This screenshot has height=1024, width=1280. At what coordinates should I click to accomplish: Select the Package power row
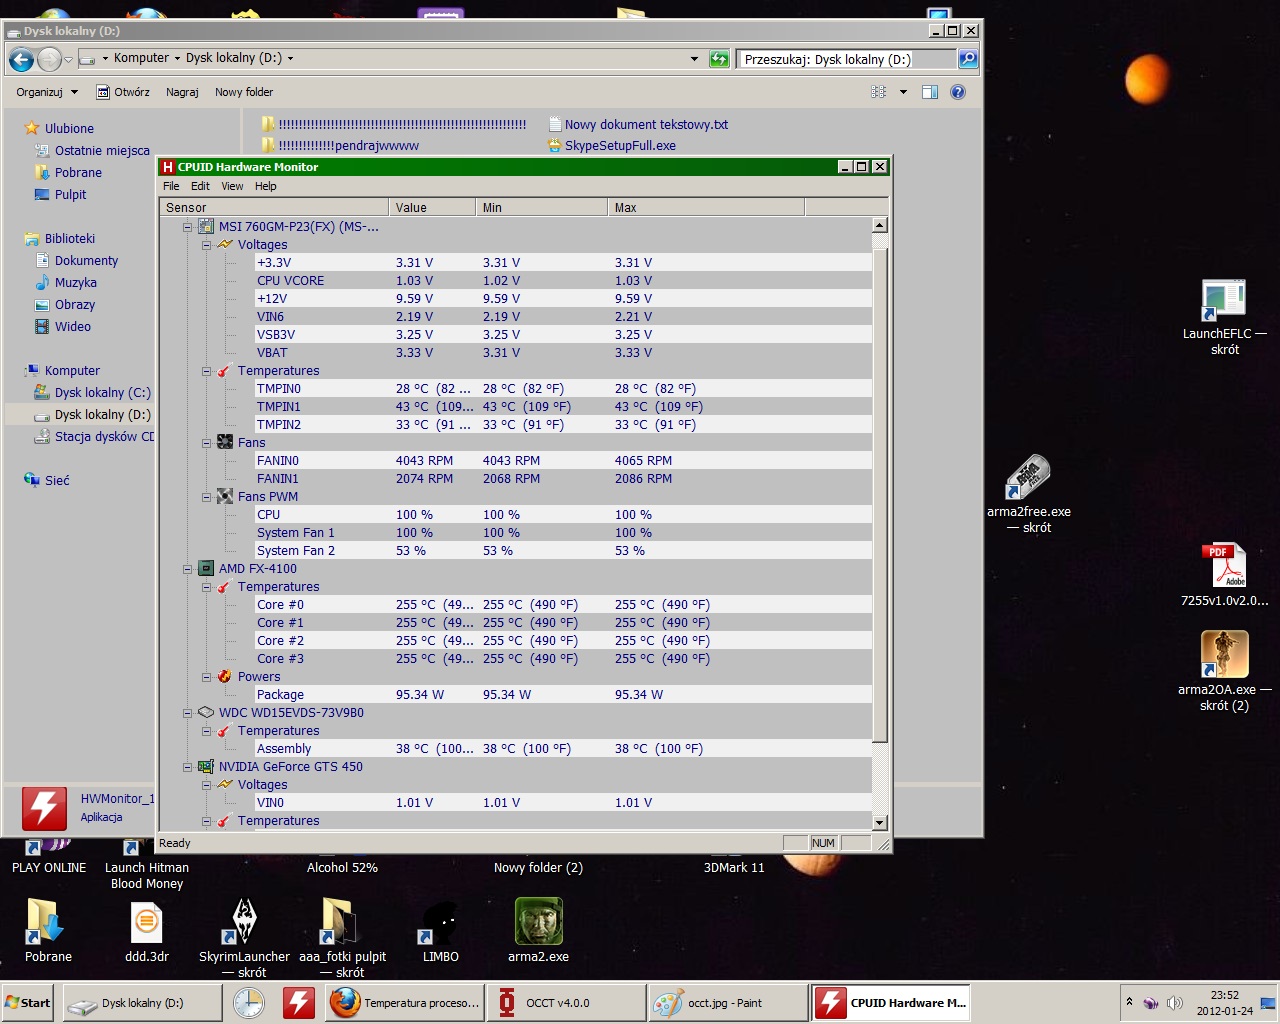563,695
